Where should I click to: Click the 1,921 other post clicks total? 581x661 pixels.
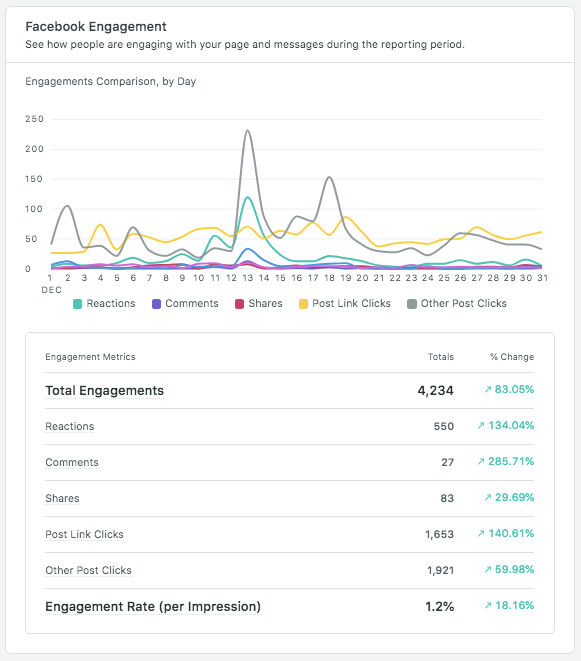click(x=440, y=570)
